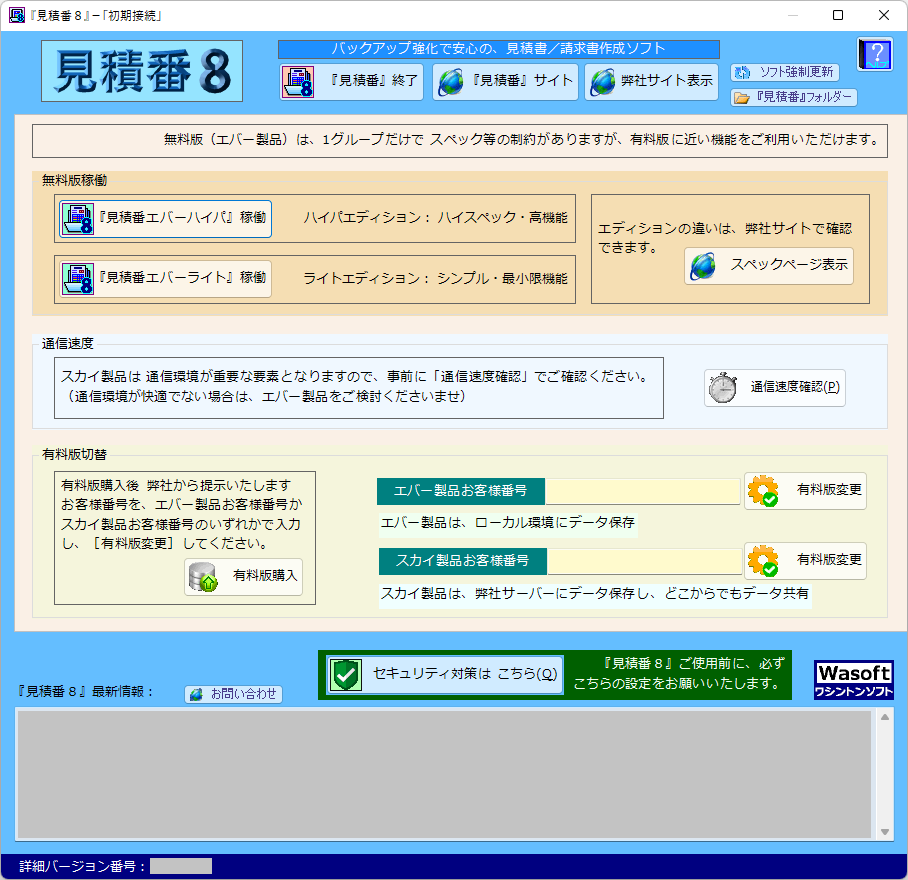Focus the スカイ製品お客様番号 input field

(x=644, y=561)
